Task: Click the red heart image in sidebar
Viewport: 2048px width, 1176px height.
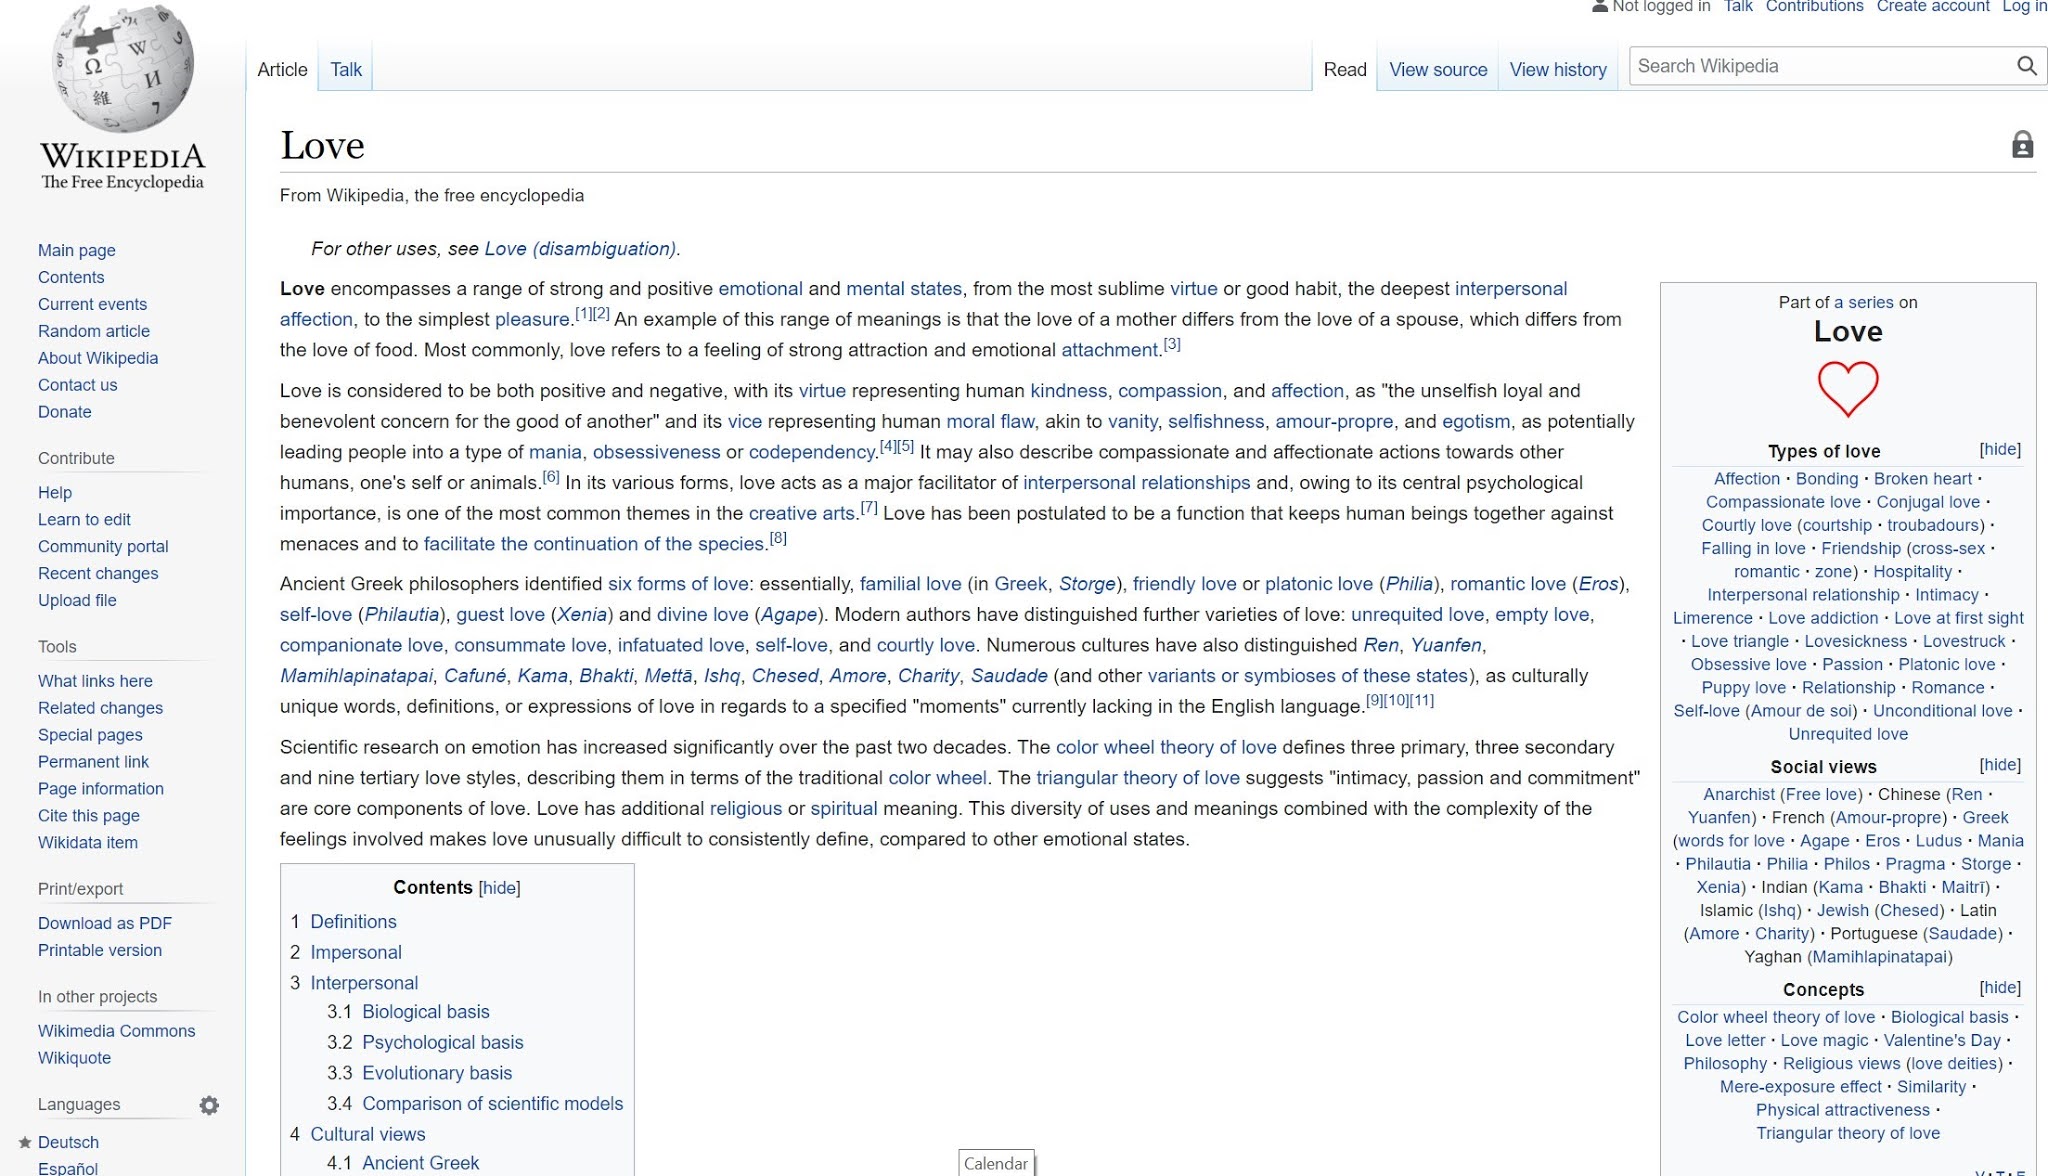Action: 1847,388
